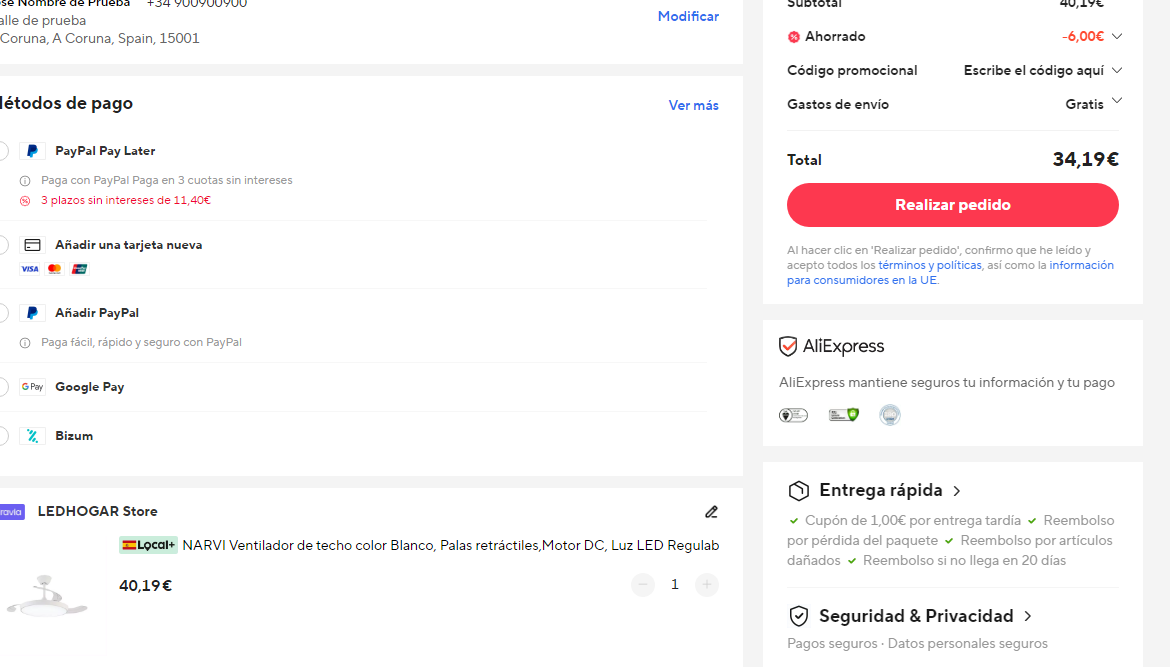The height and width of the screenshot is (667, 1170).
Task: Click the Miravia store badge
Action: click(x=12, y=512)
